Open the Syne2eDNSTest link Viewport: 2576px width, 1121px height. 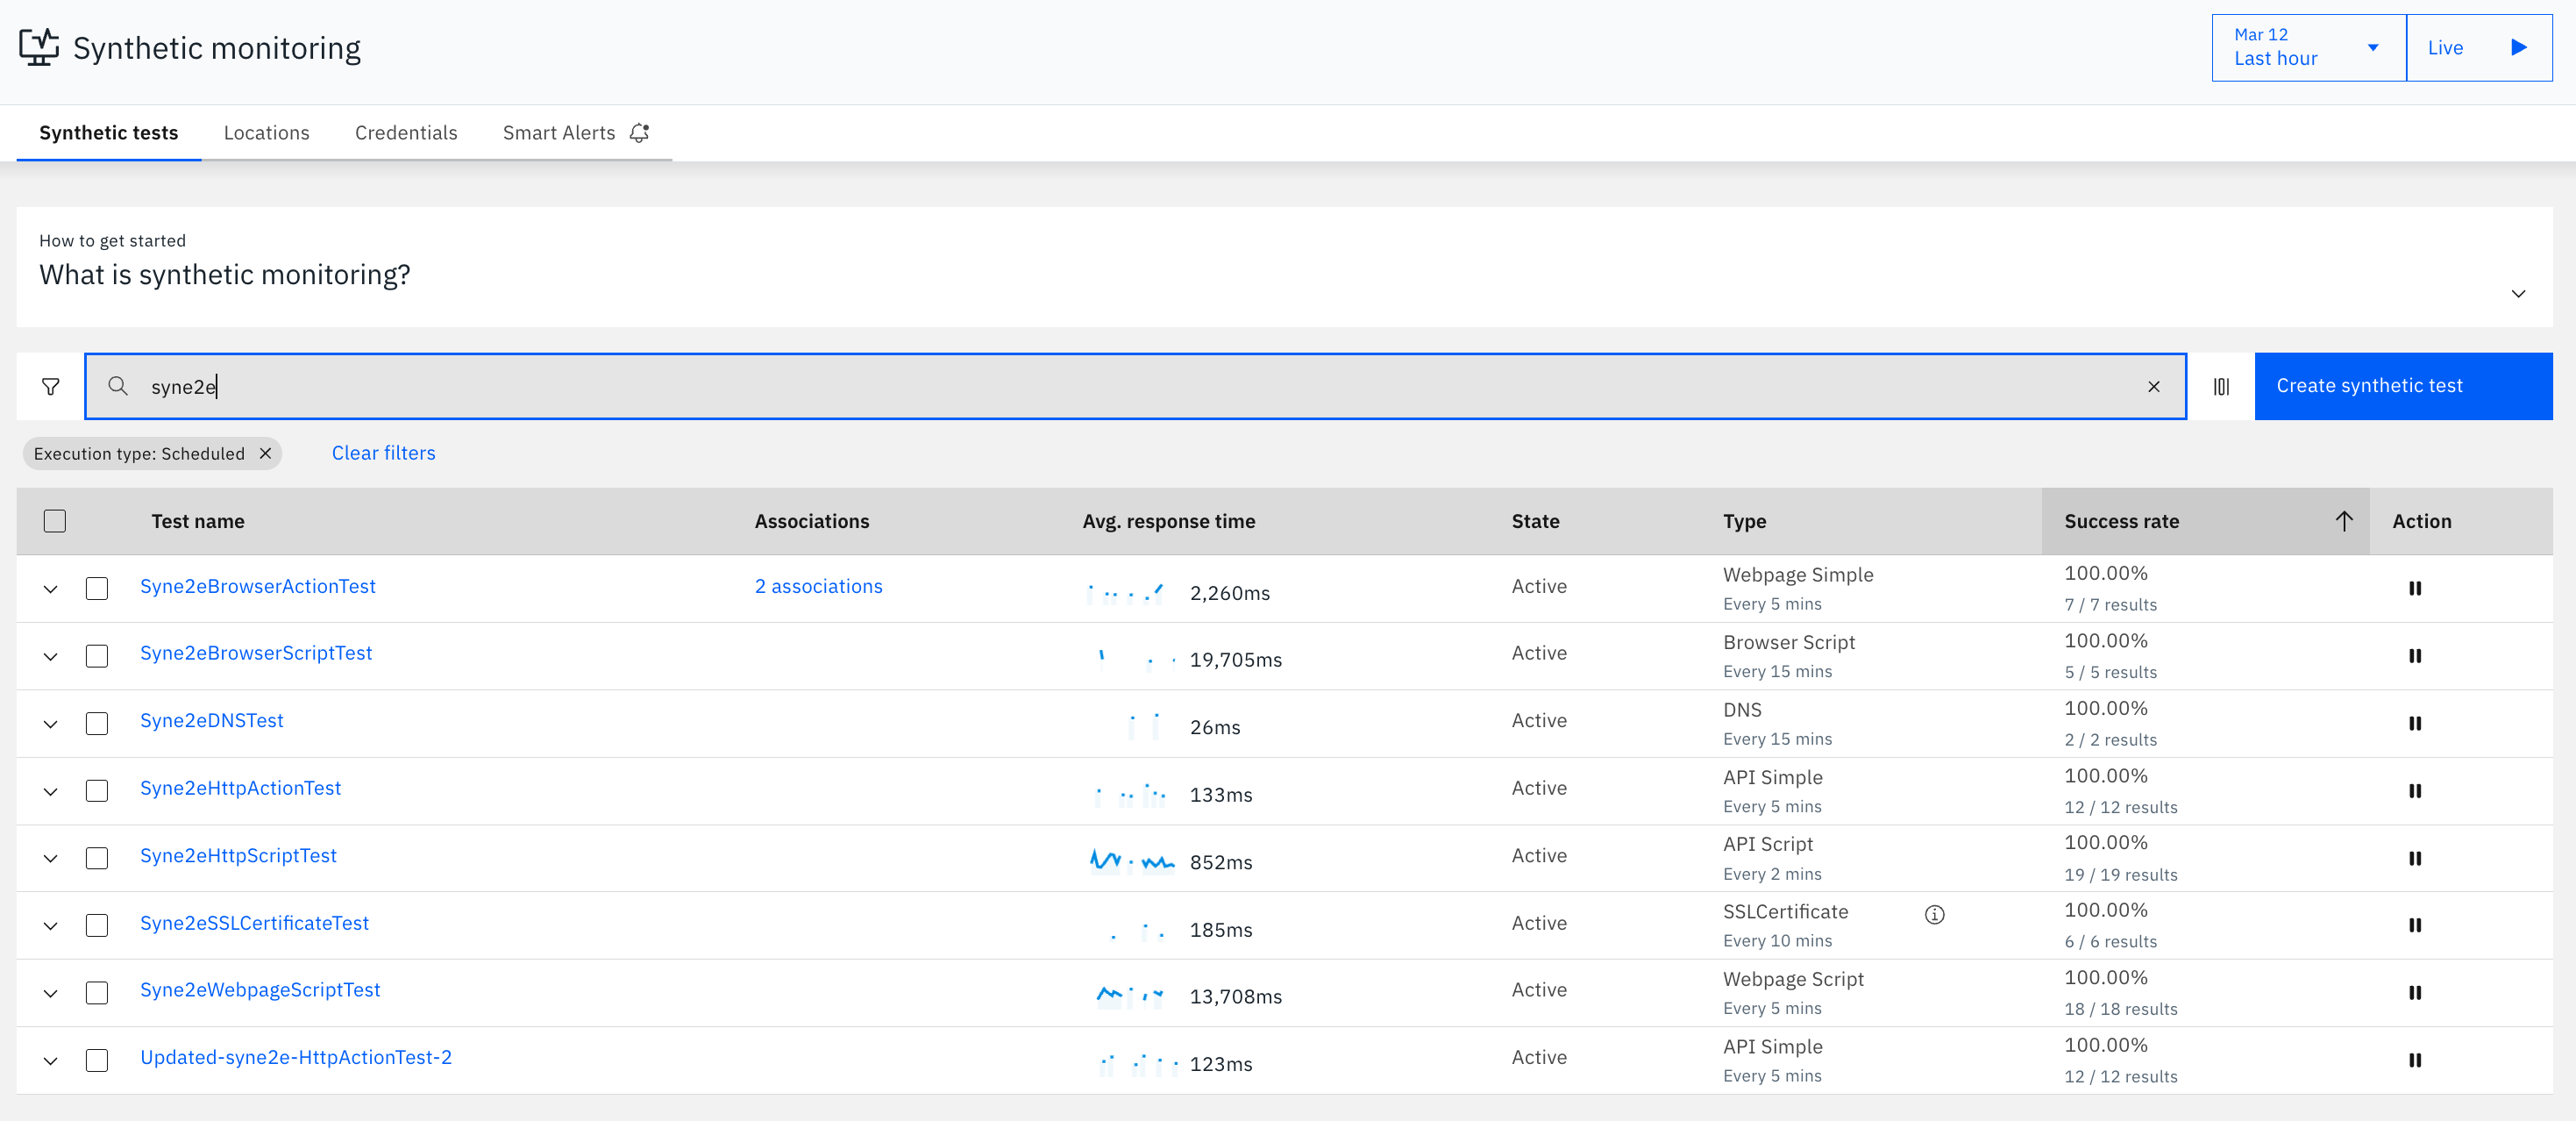point(212,720)
